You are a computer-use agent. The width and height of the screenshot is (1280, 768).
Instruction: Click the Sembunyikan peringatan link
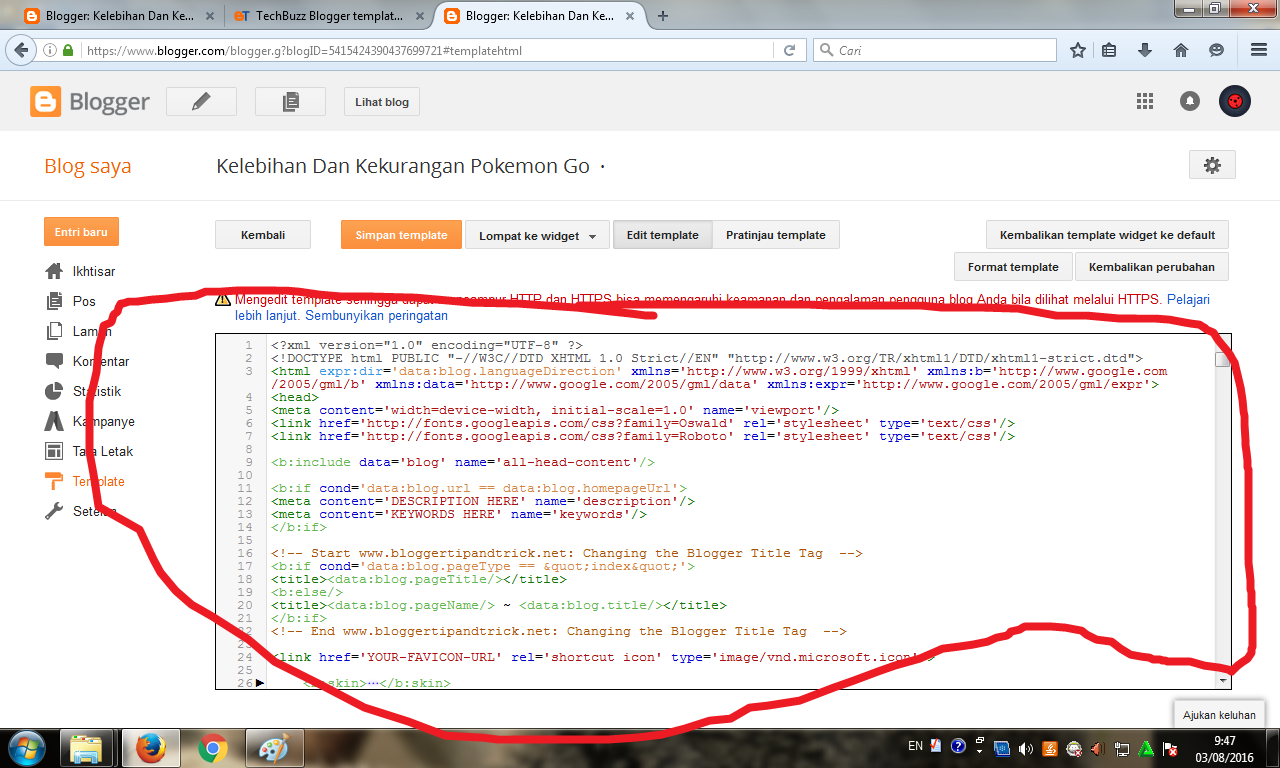point(376,315)
